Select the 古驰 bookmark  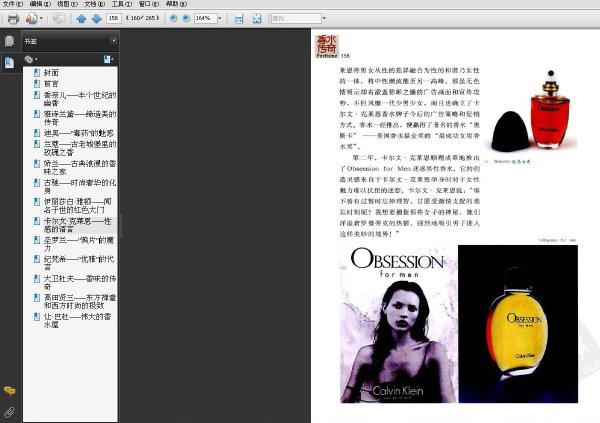pos(80,186)
